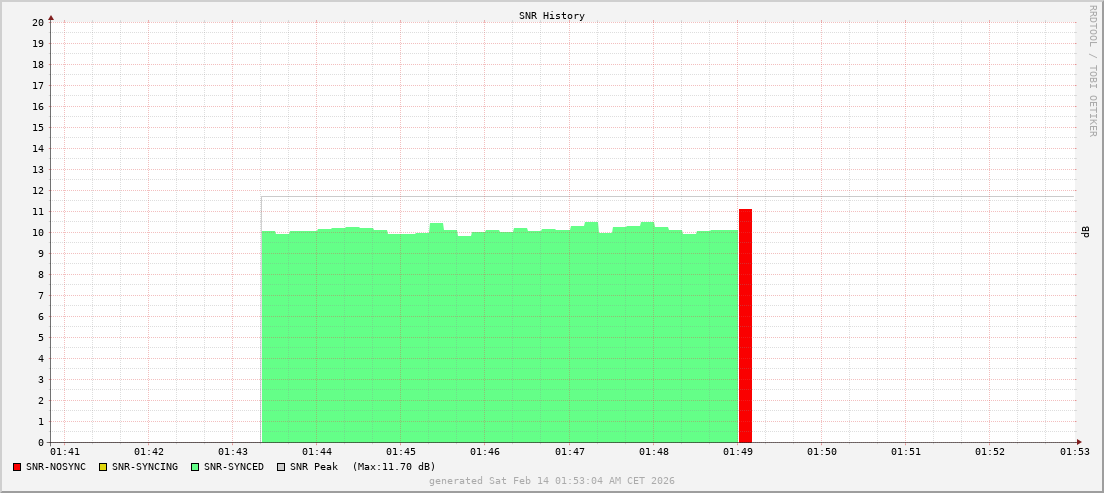Click the 01:41 time axis label
1104x493 pixels.
[64, 452]
